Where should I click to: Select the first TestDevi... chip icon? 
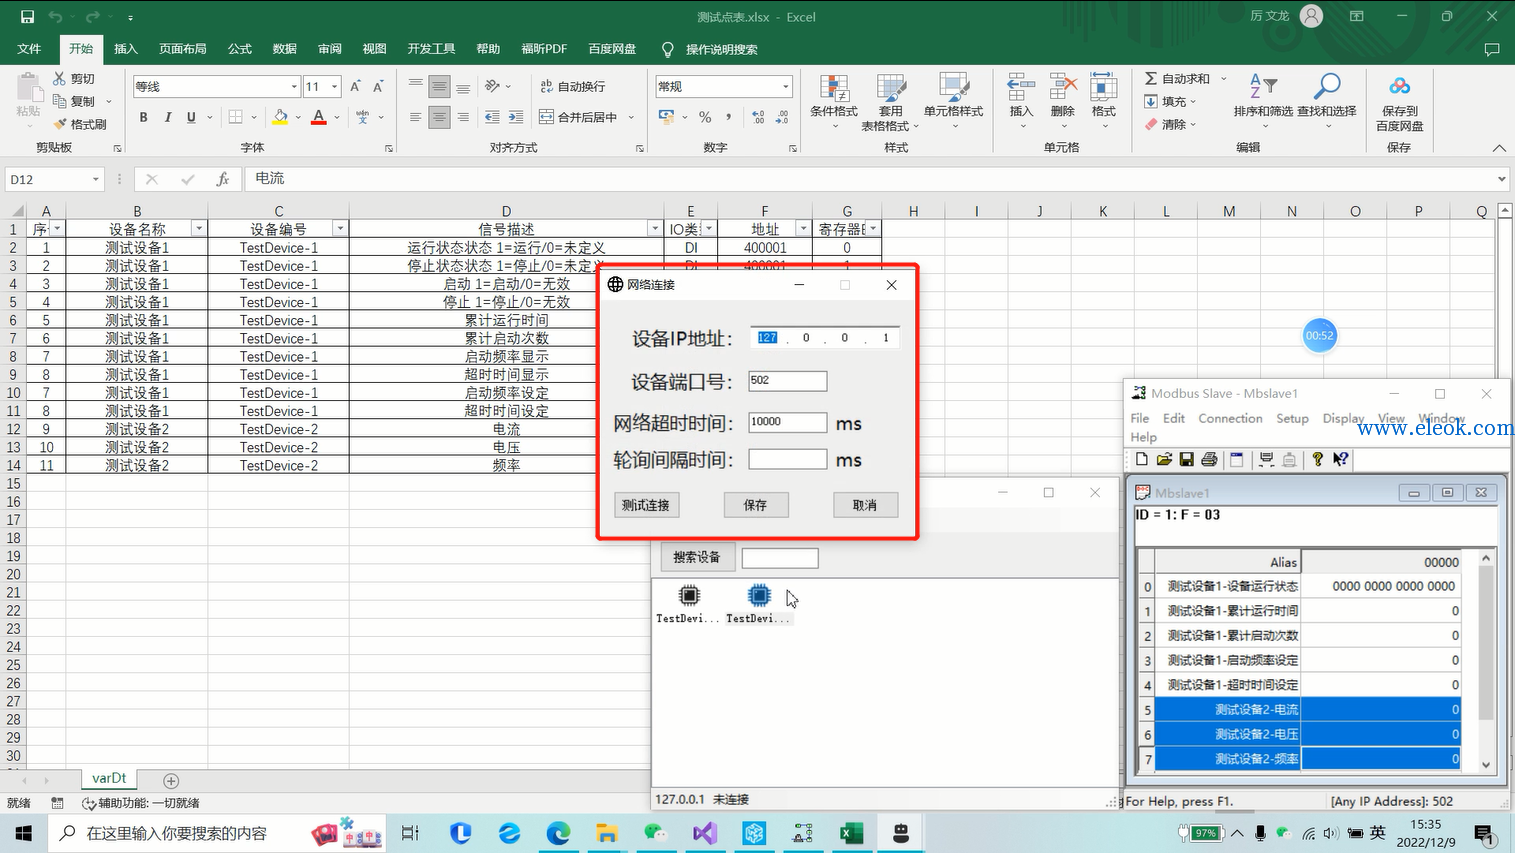[x=689, y=596]
